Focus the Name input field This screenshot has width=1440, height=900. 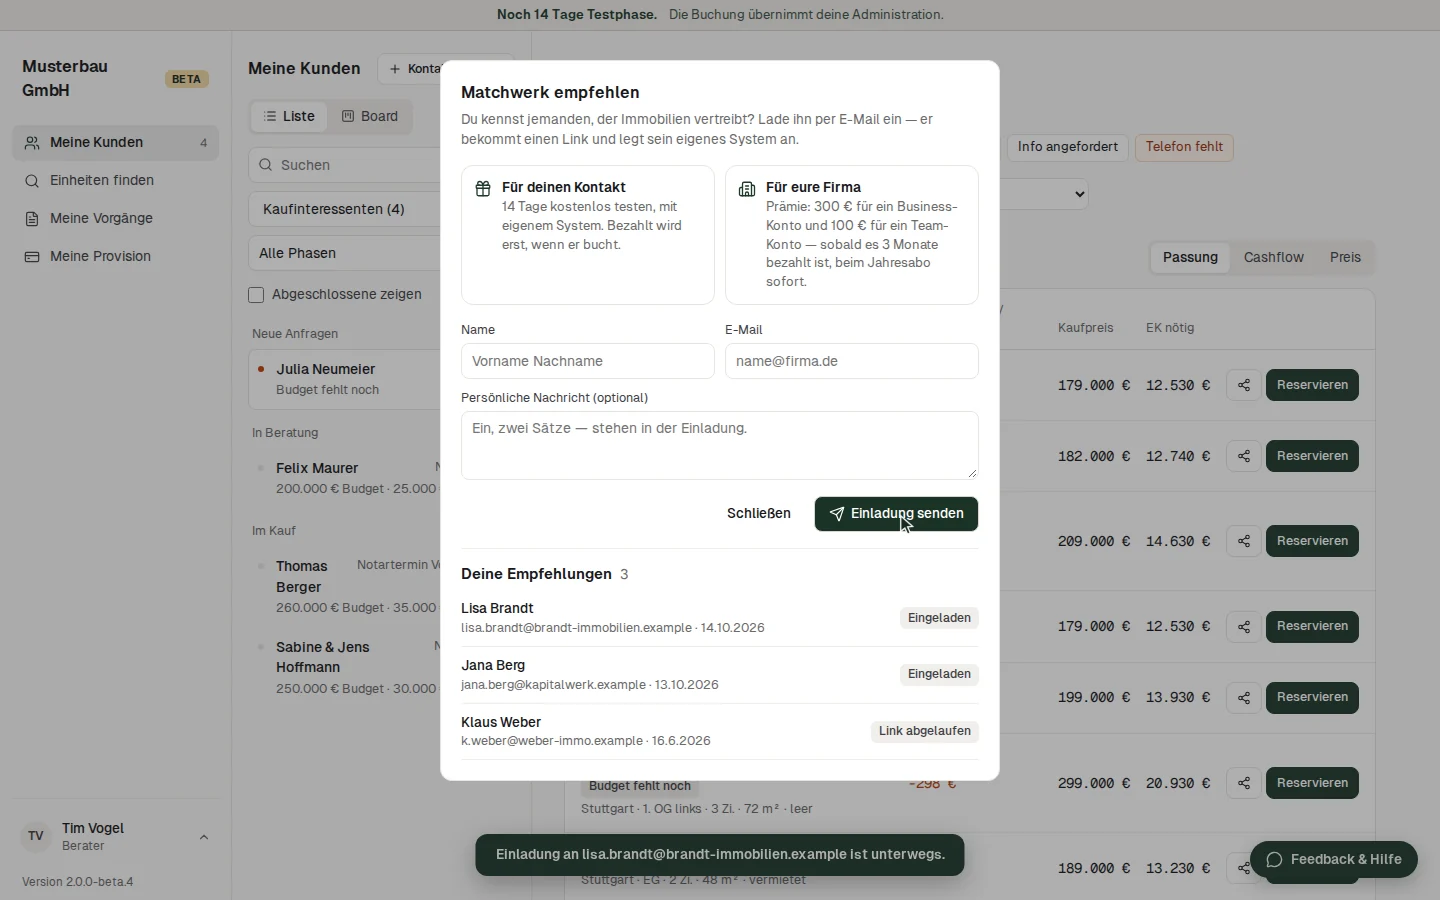point(588,361)
